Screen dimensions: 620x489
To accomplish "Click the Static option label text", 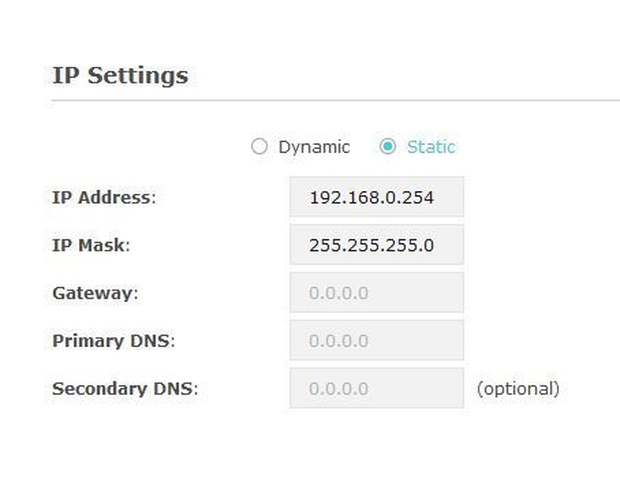I will pyautogui.click(x=431, y=147).
